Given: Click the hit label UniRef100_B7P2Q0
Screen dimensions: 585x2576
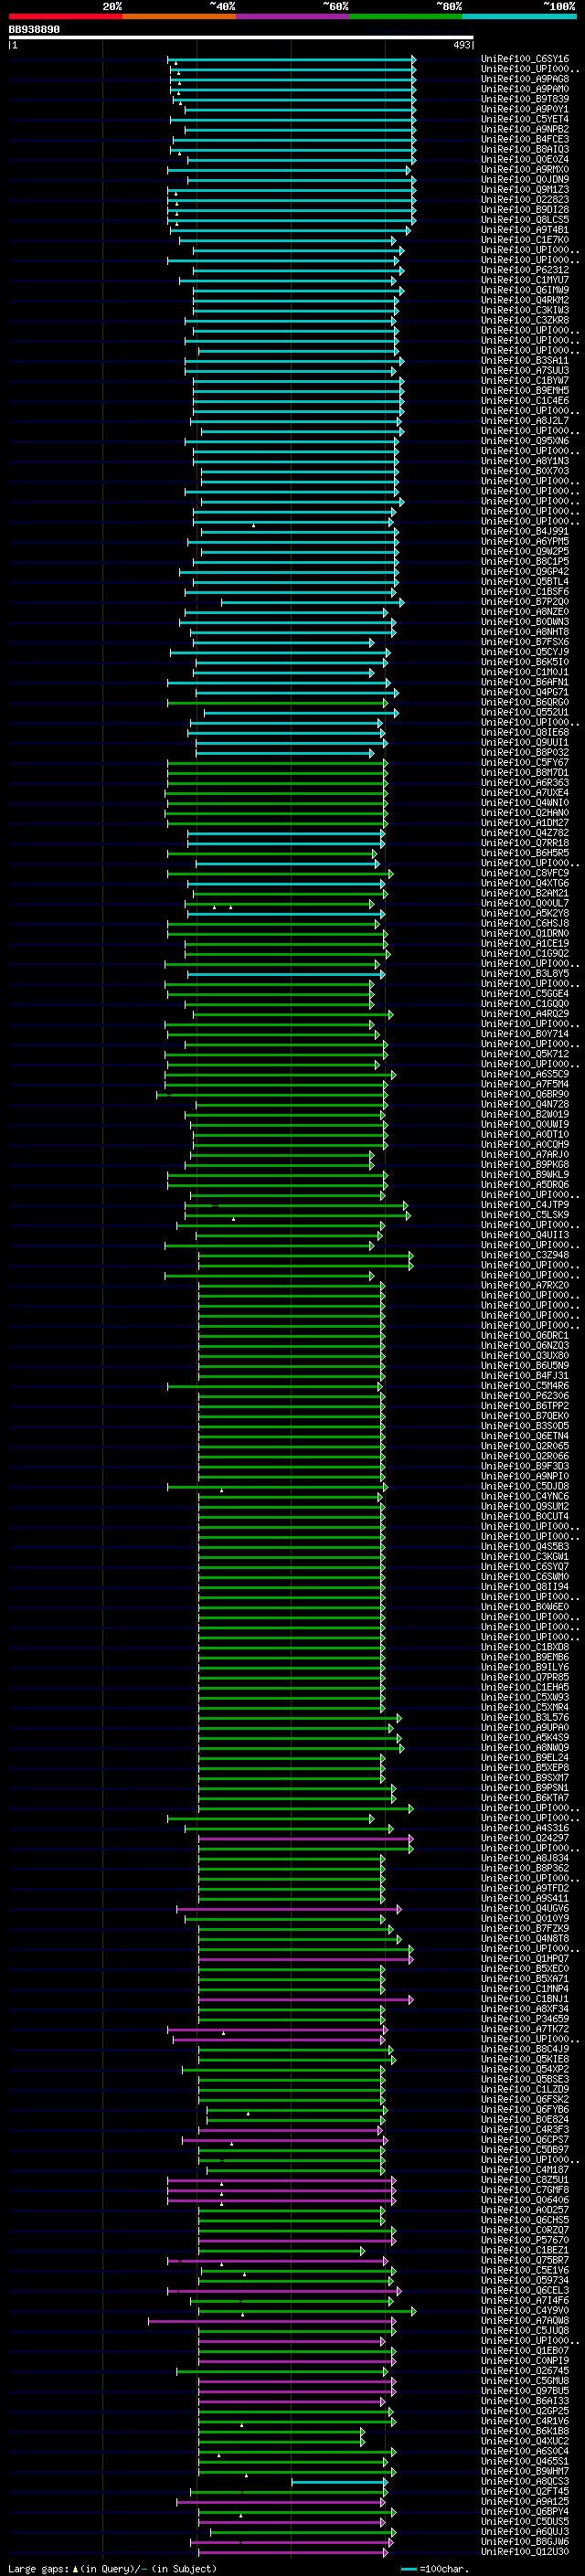Looking at the screenshot, I should coord(525,602).
